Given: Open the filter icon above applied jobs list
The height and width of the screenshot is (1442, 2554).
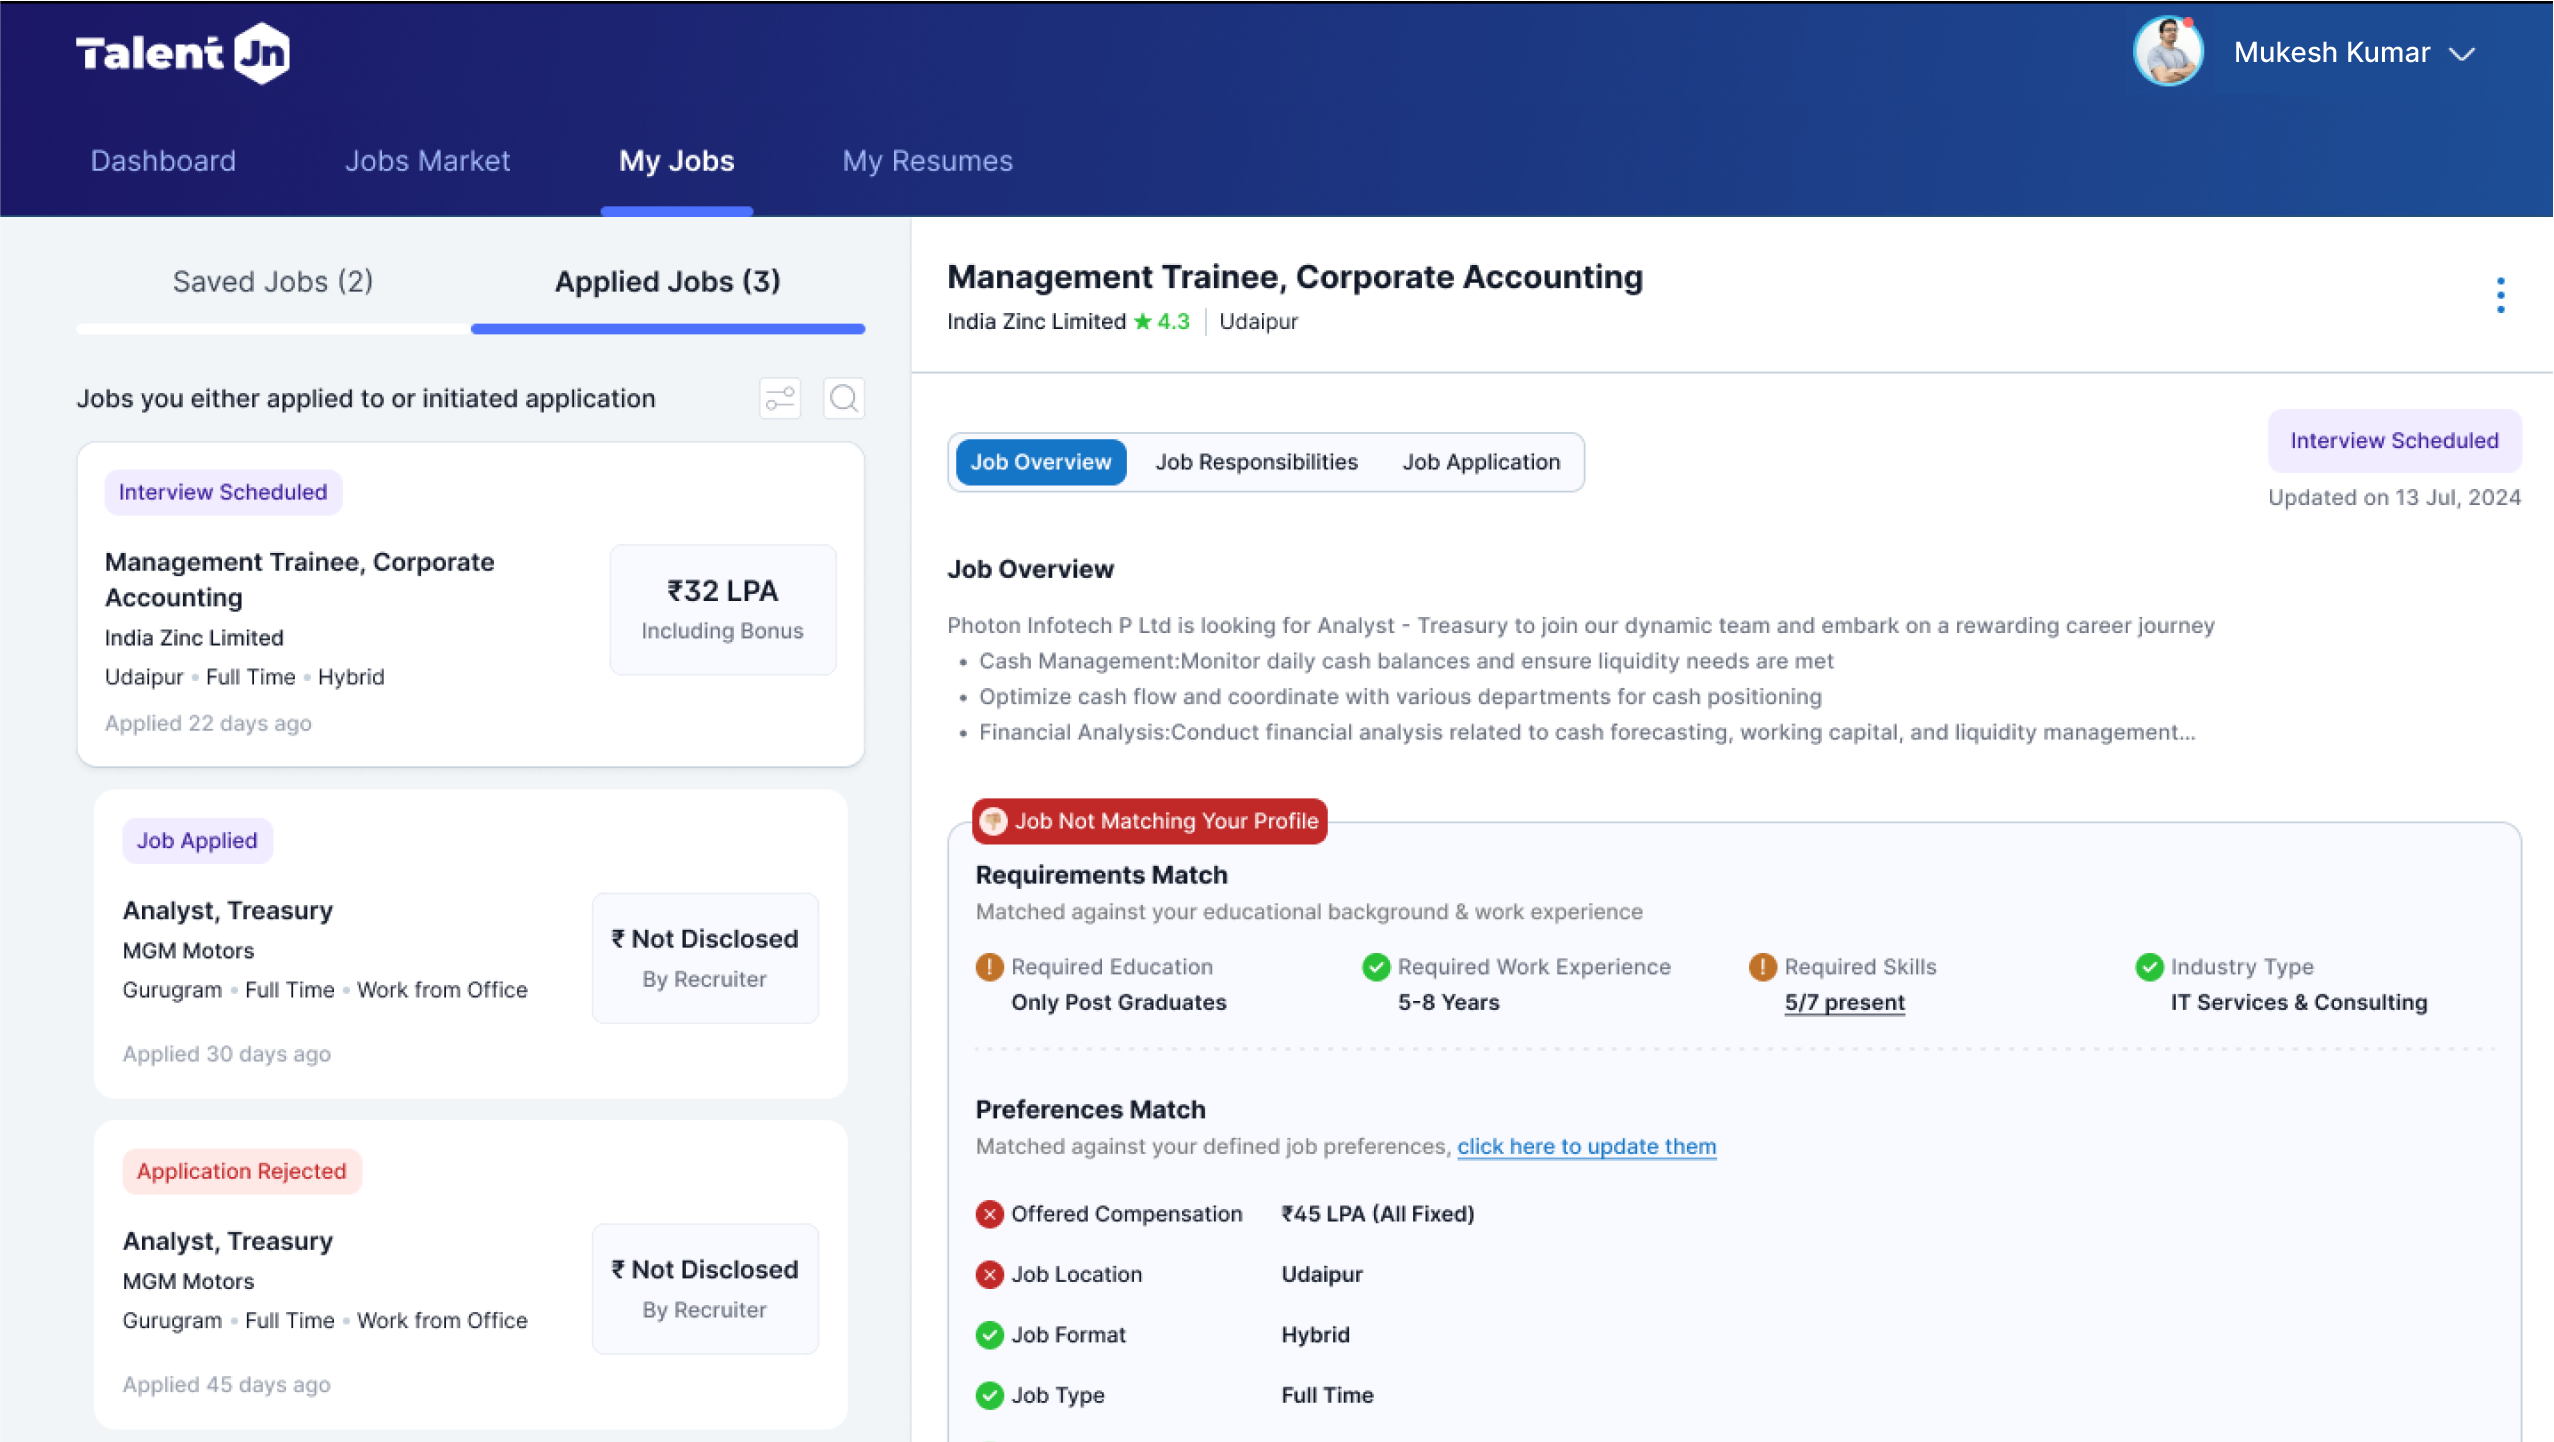Looking at the screenshot, I should click(x=780, y=398).
